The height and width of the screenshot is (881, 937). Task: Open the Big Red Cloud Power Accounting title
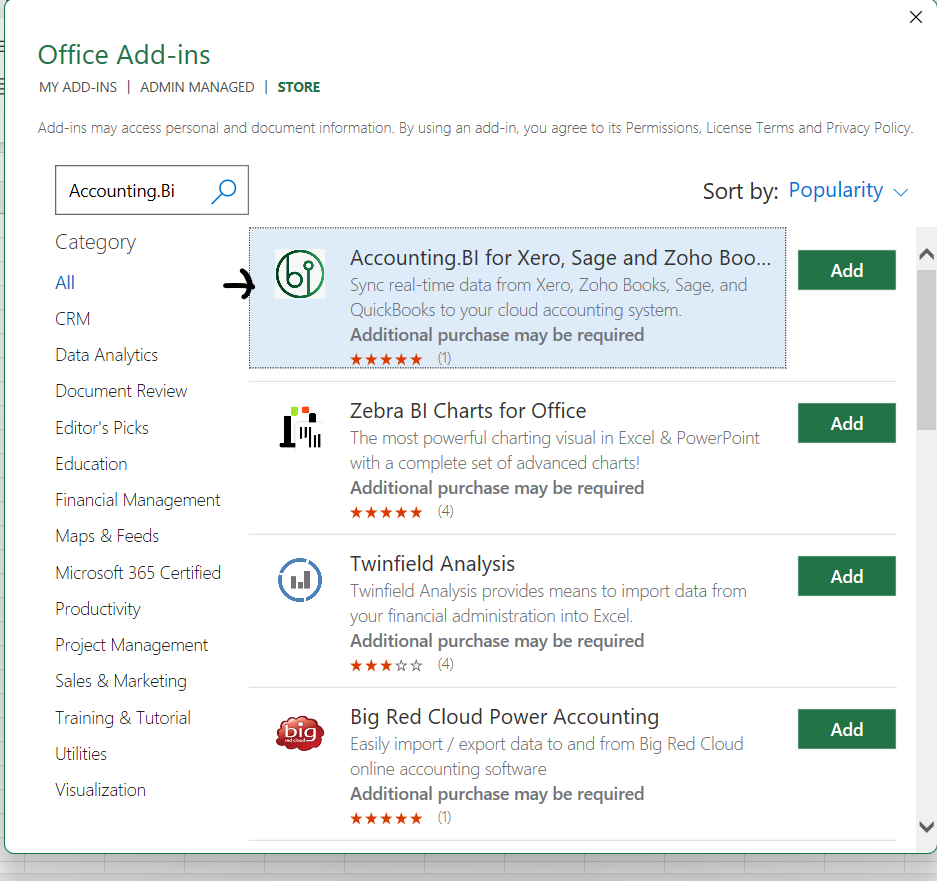click(x=504, y=717)
